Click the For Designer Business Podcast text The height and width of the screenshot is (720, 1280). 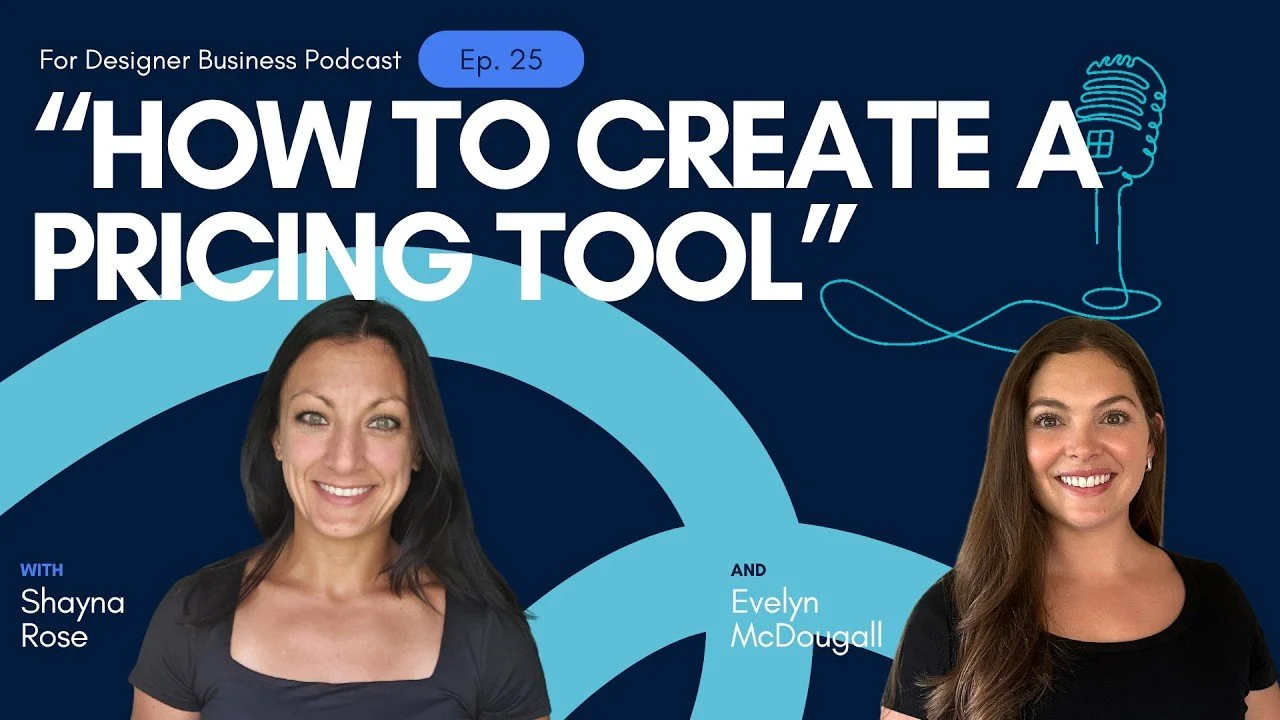tap(220, 60)
